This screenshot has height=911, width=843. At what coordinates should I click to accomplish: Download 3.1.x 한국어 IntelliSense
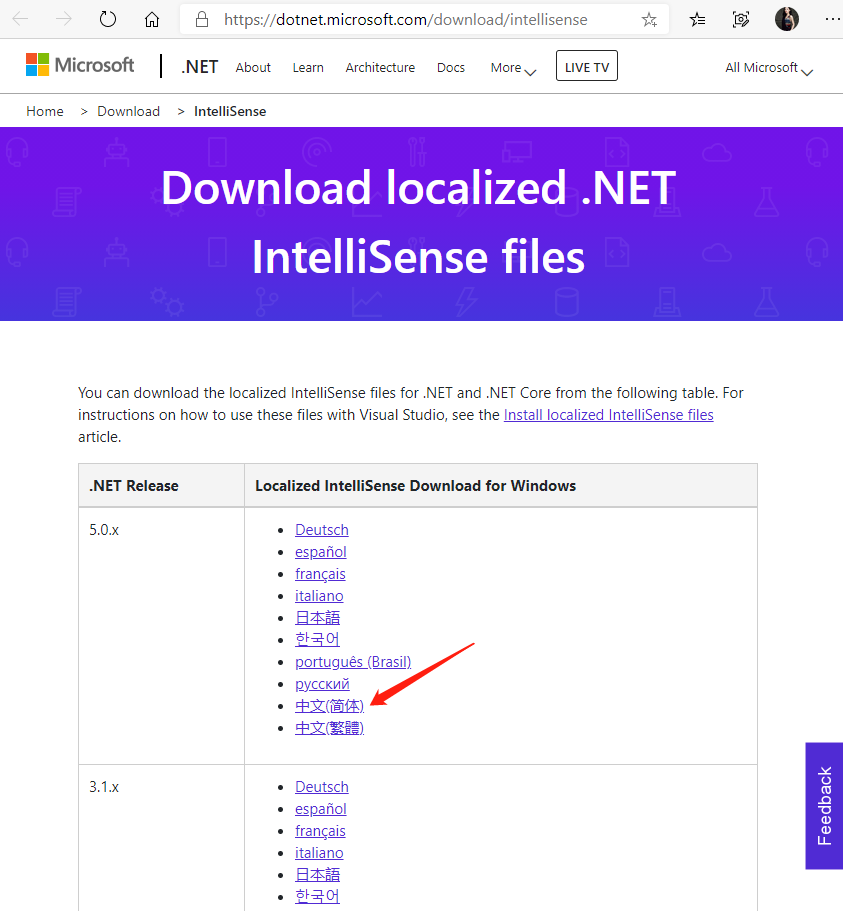[x=317, y=896]
